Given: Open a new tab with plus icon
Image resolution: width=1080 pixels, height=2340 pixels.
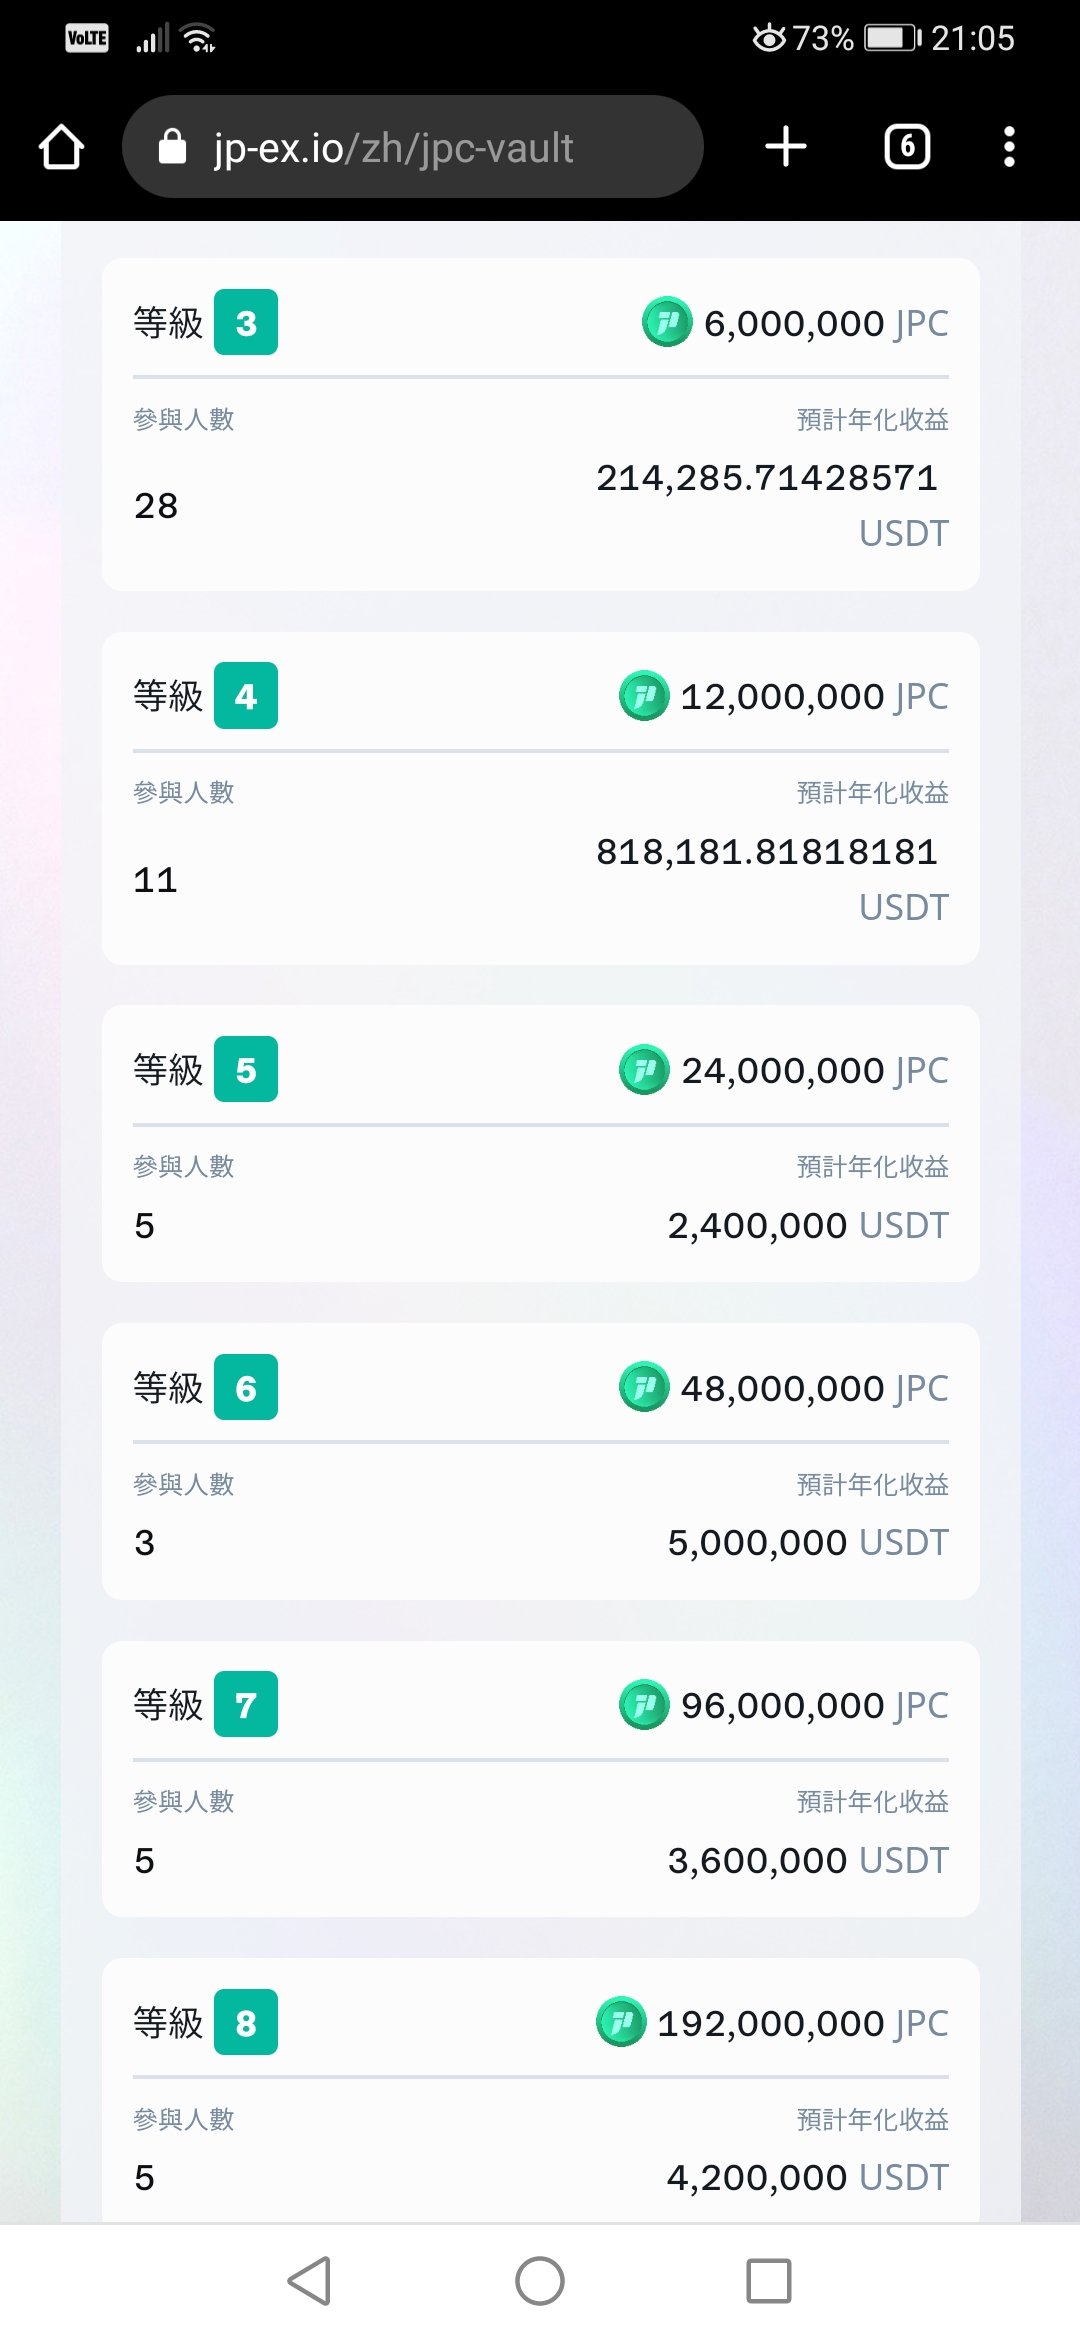Looking at the screenshot, I should (786, 147).
